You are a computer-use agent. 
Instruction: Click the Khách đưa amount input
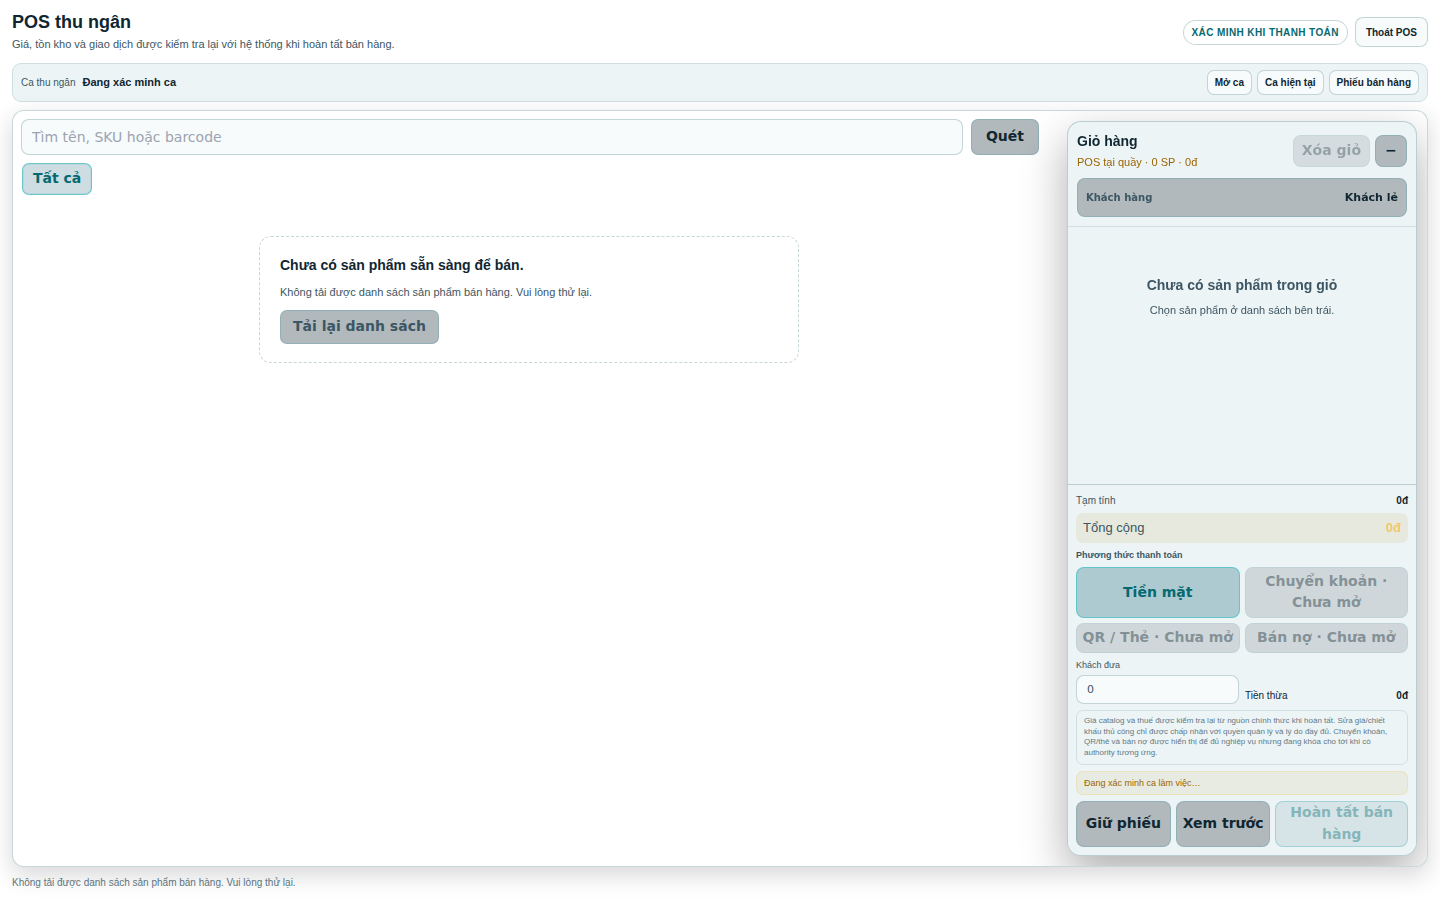pyautogui.click(x=1157, y=689)
